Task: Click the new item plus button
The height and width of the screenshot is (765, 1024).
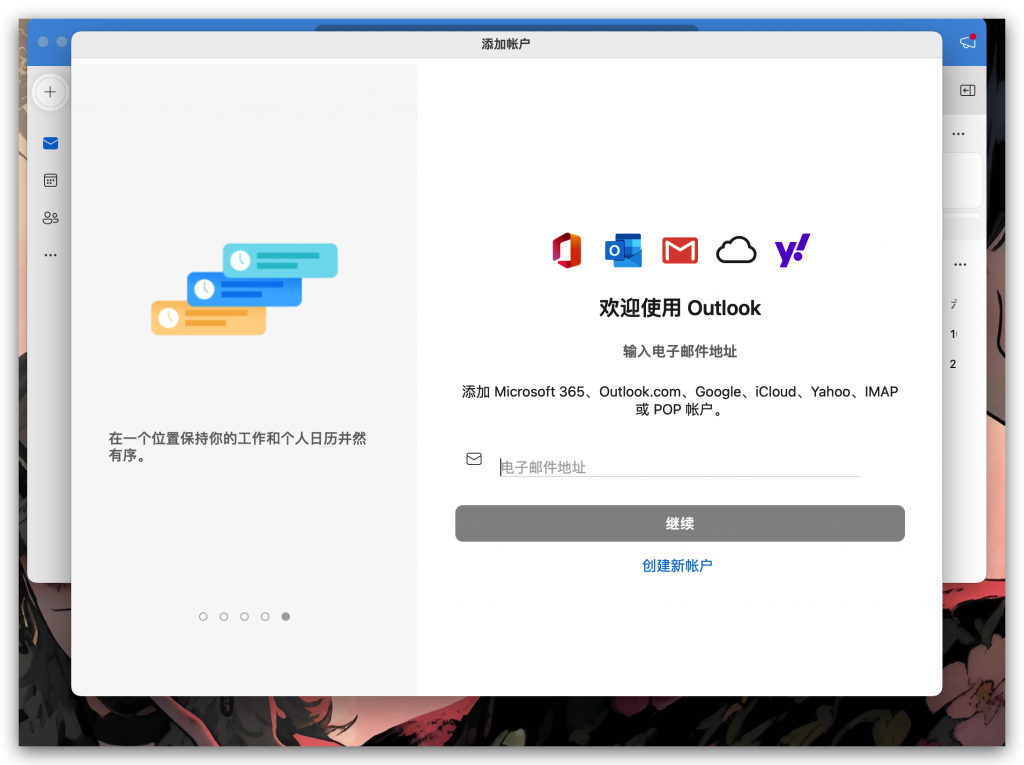Action: pos(50,92)
